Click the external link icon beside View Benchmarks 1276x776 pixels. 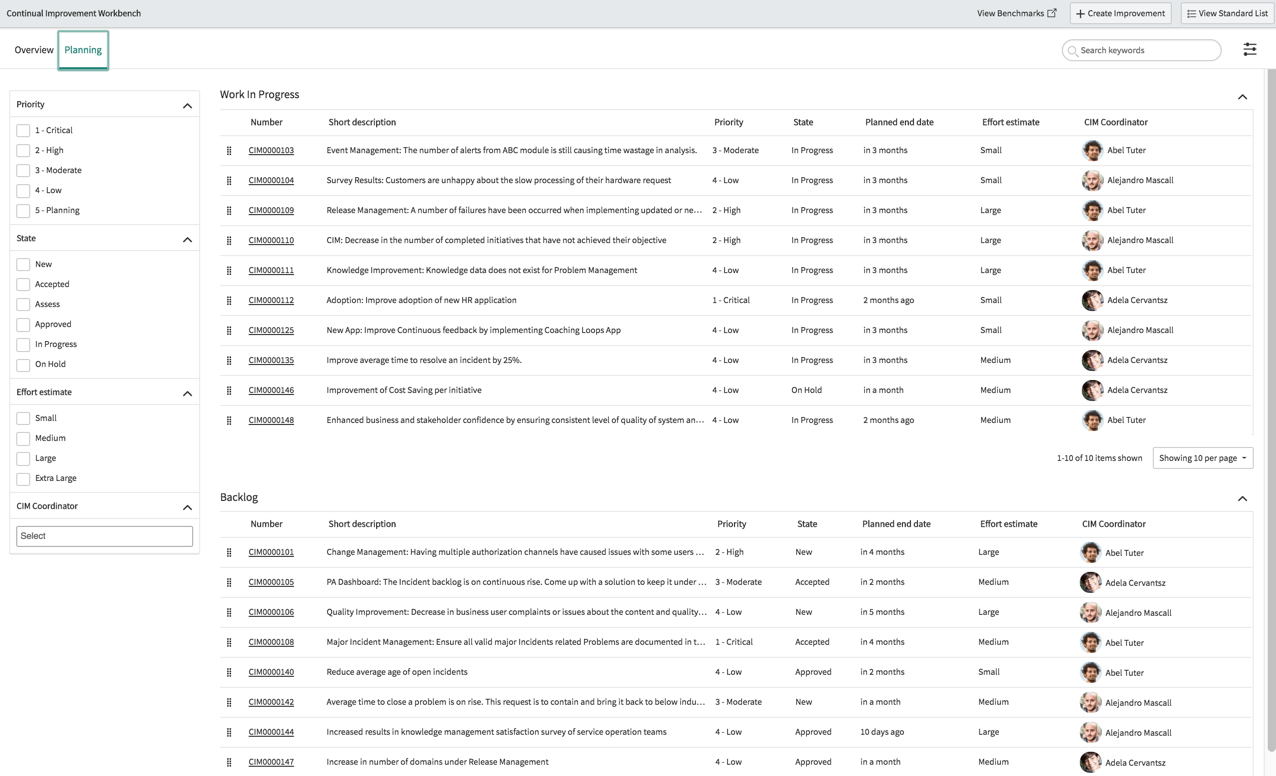pos(1052,13)
